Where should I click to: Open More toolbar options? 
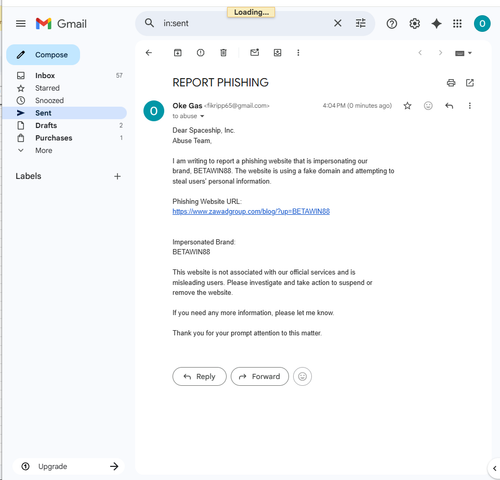pos(298,53)
